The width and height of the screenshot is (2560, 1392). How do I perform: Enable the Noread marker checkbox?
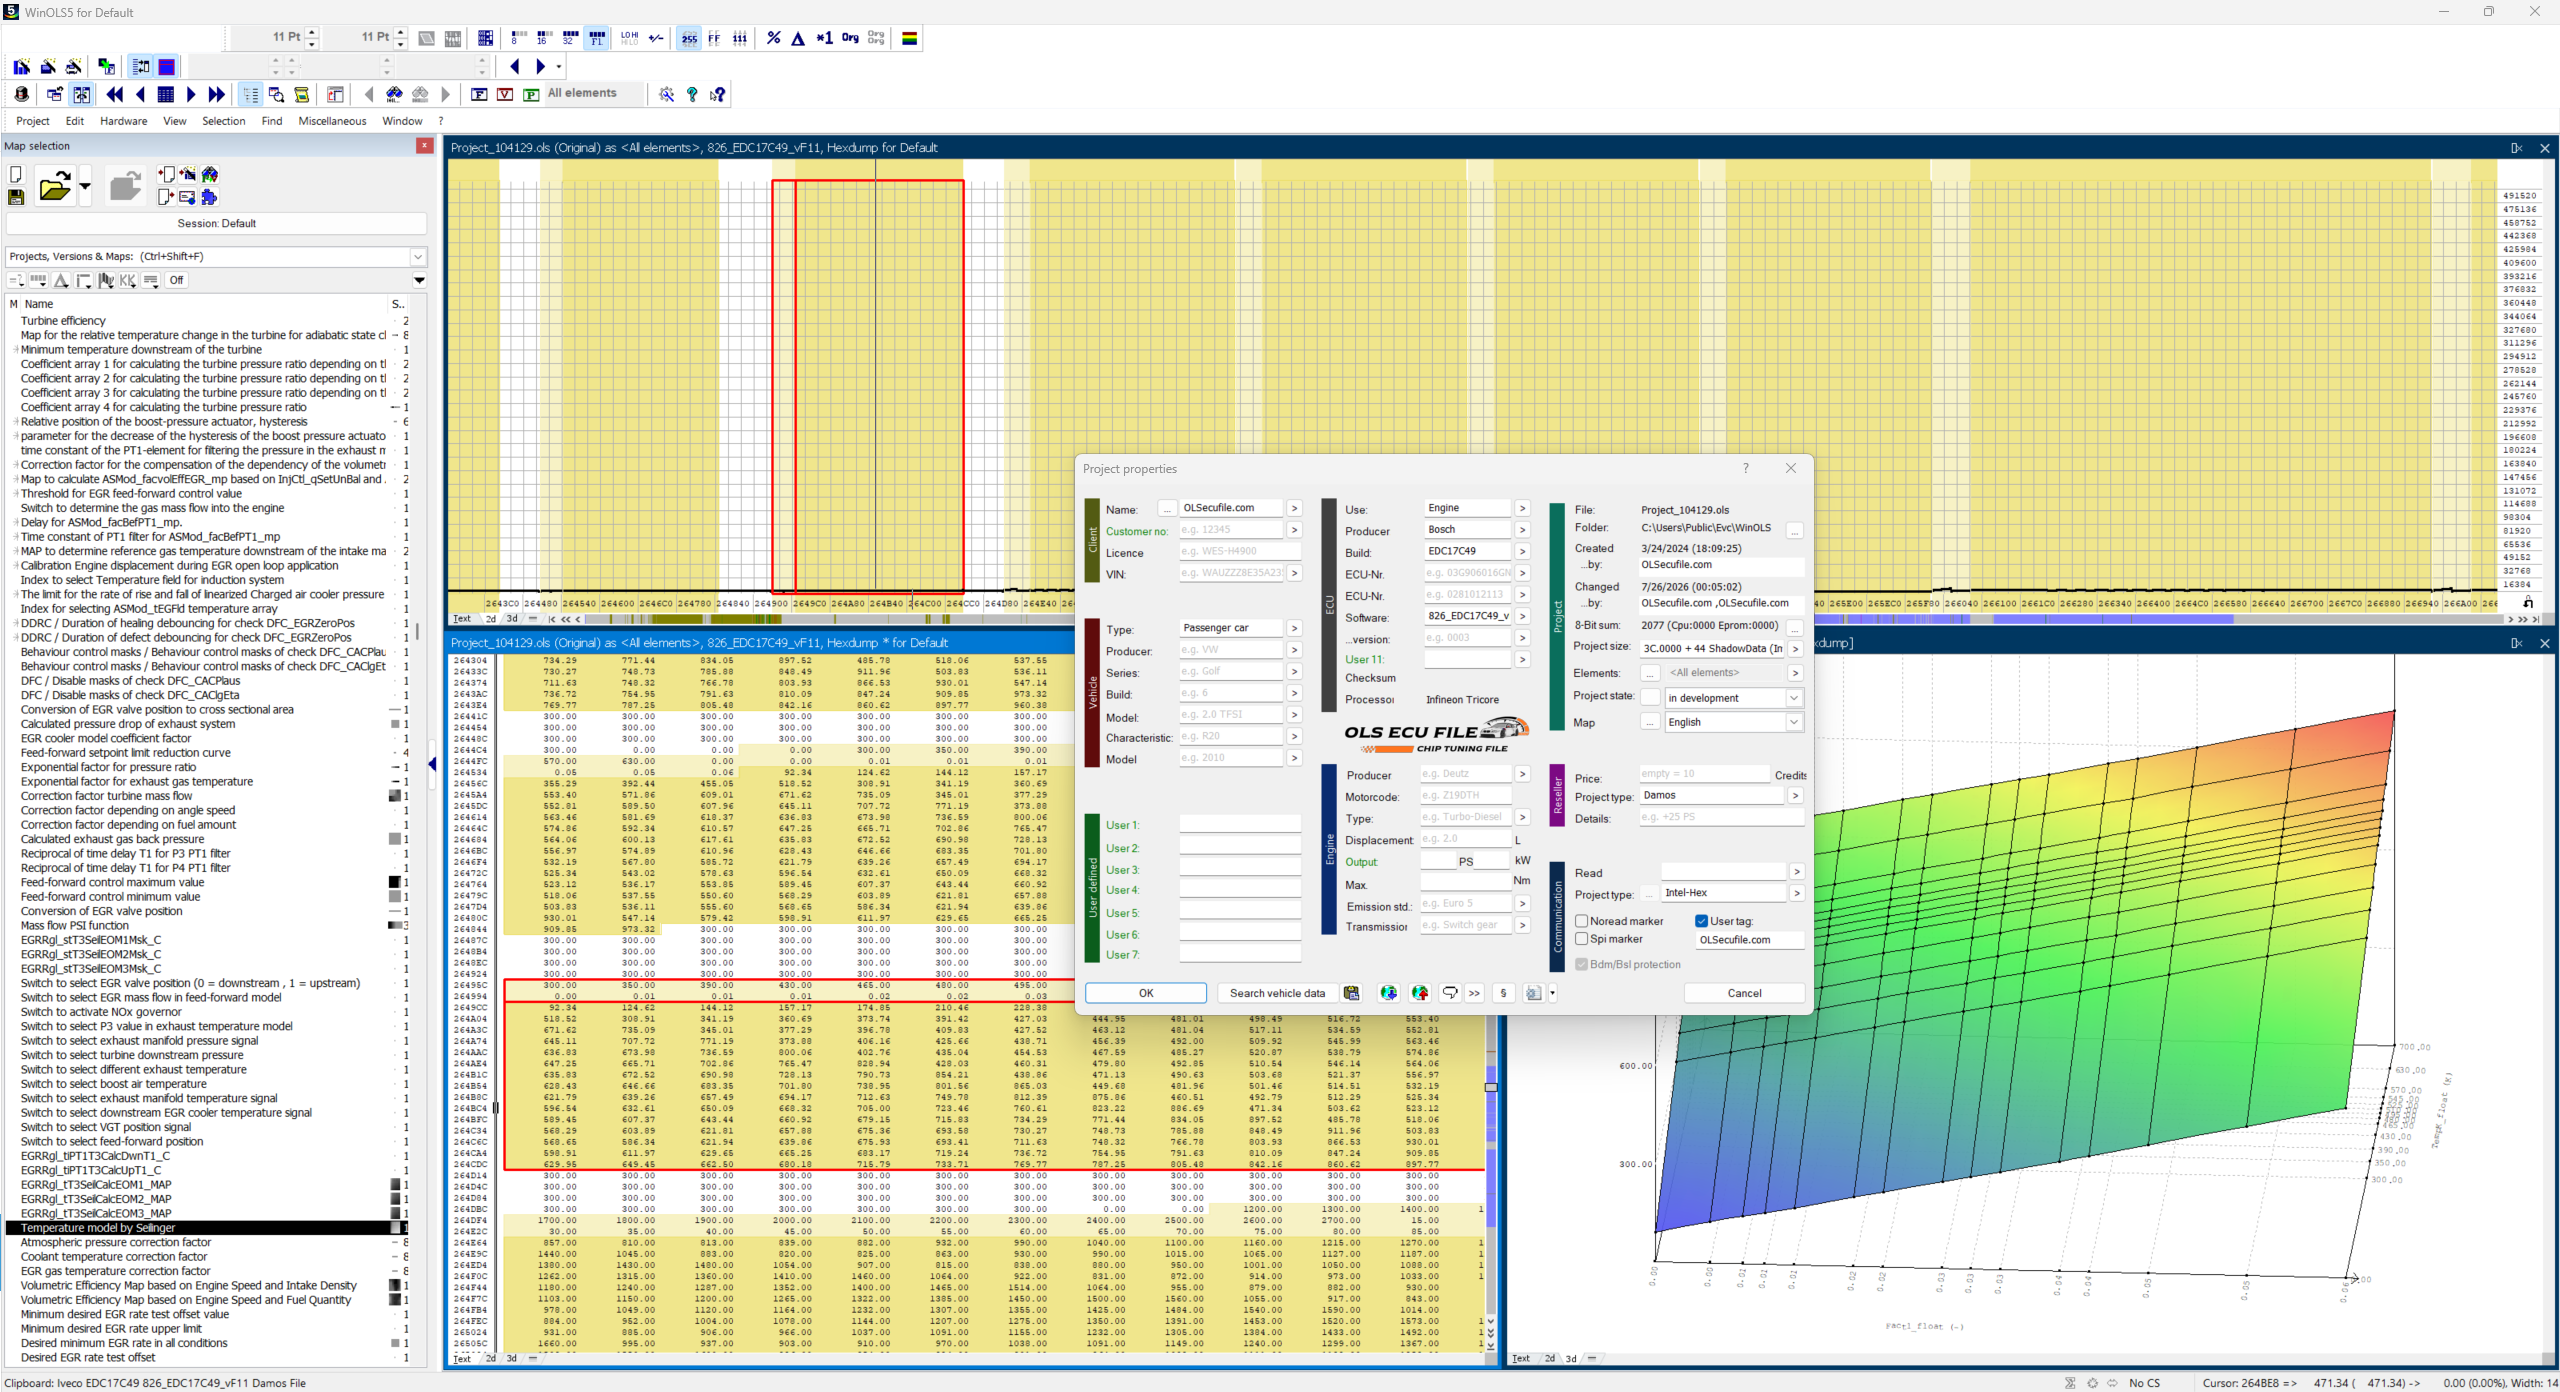[x=1582, y=921]
